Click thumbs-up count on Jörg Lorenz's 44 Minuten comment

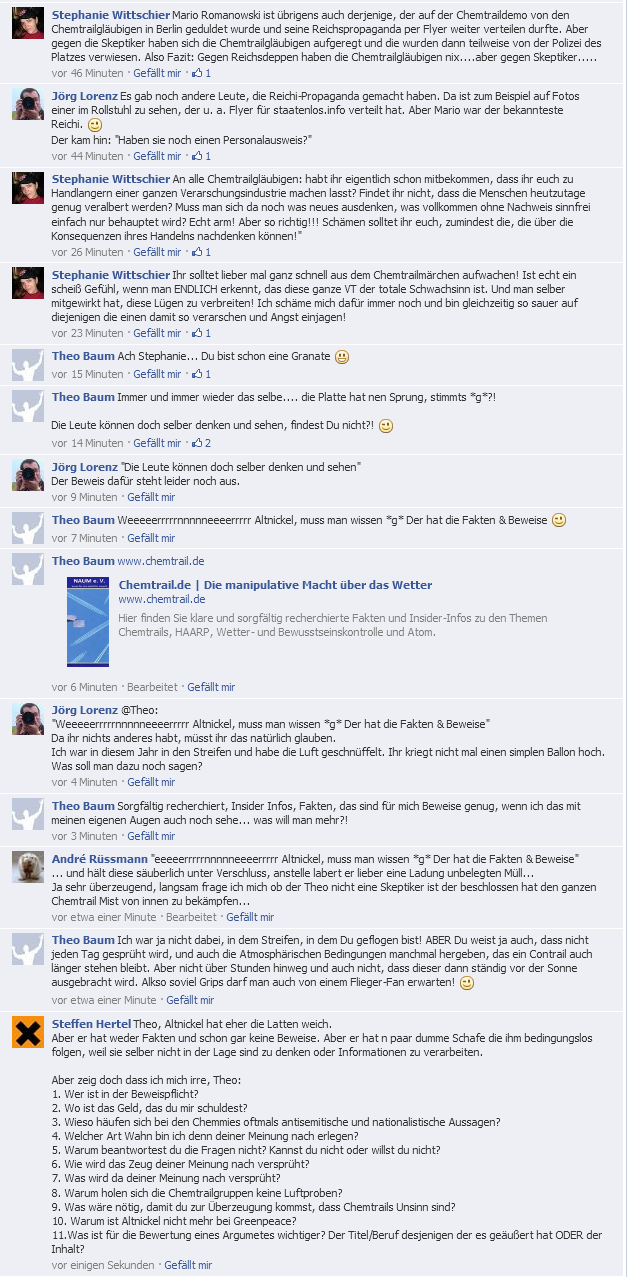coord(200,156)
